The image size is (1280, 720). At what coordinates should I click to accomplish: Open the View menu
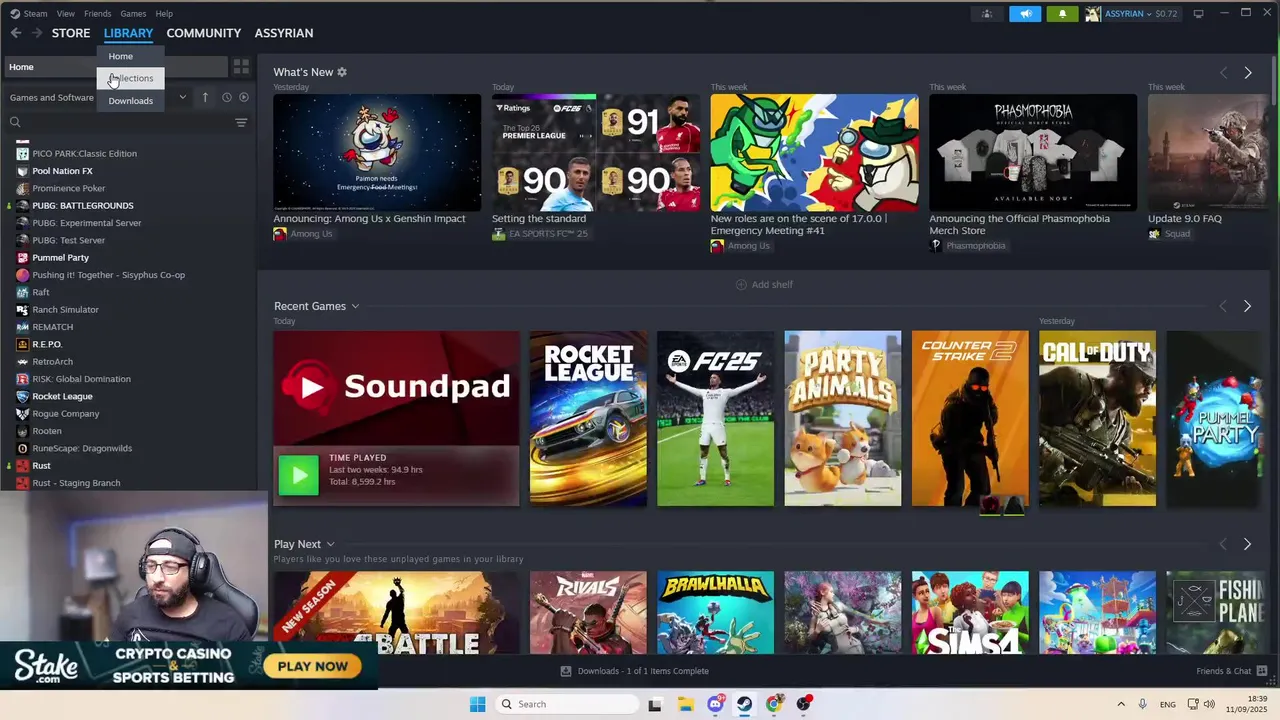(65, 14)
